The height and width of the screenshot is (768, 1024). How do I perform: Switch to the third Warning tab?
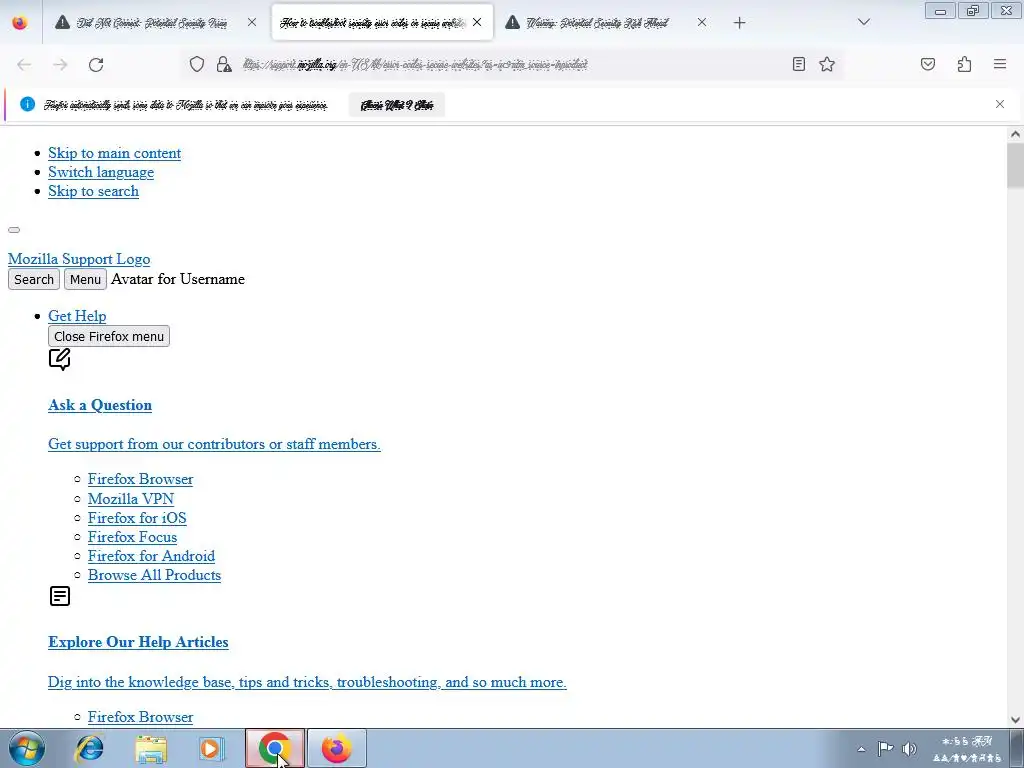pos(597,23)
